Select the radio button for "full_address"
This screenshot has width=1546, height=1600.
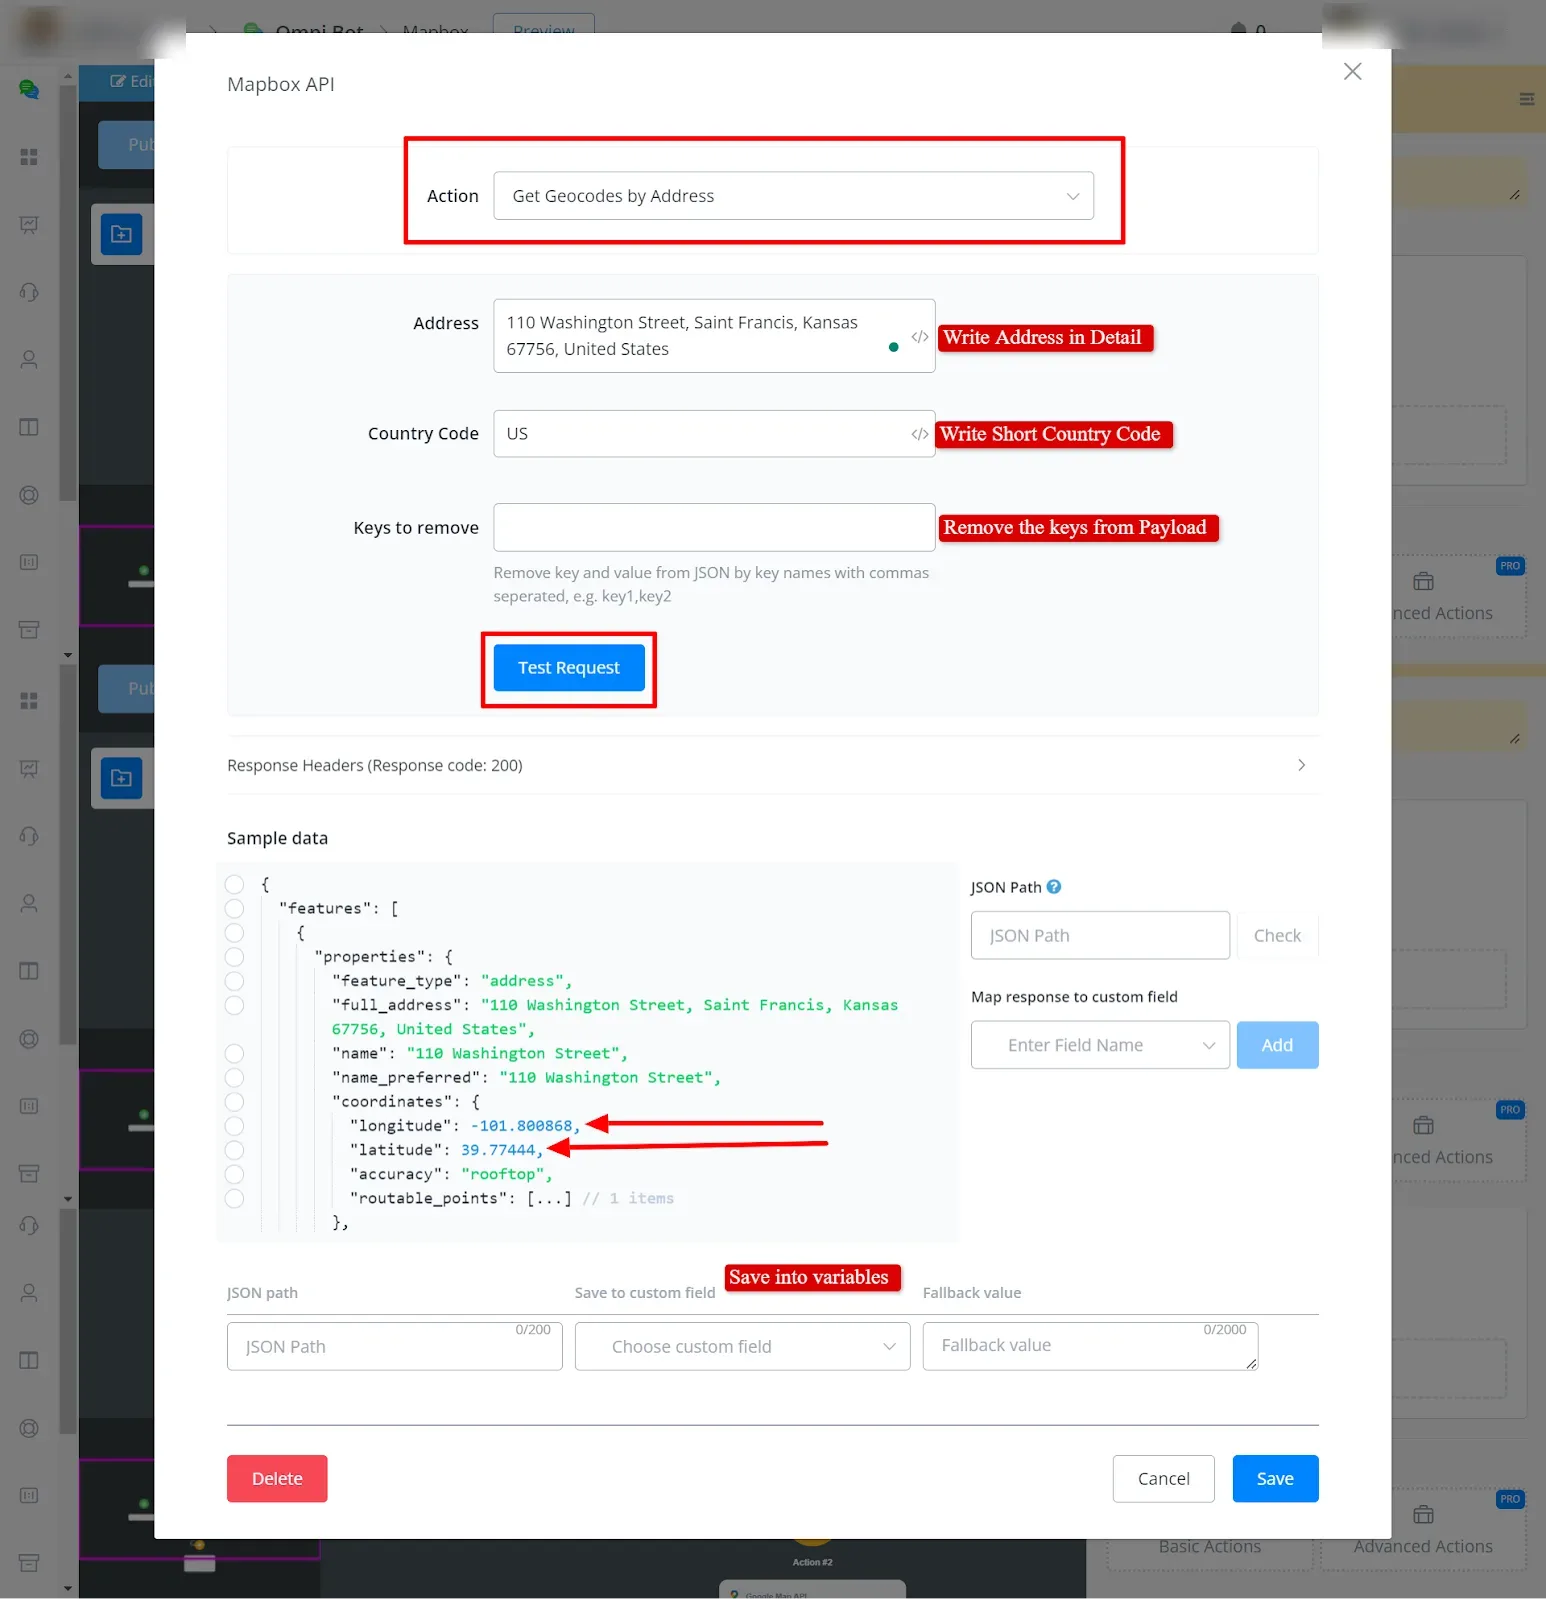pyautogui.click(x=235, y=1005)
